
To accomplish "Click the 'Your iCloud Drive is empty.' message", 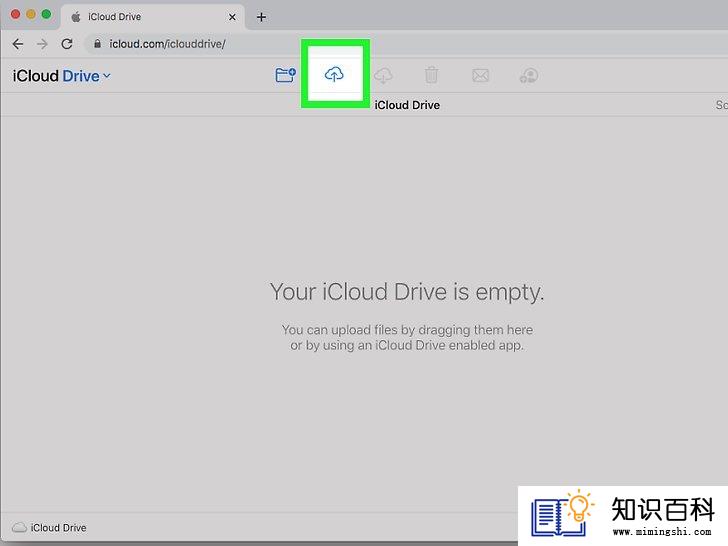I will point(407,292).
